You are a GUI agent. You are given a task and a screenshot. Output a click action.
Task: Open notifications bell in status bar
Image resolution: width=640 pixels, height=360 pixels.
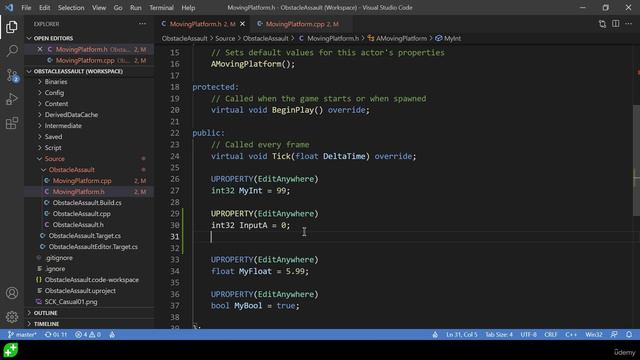click(629, 335)
